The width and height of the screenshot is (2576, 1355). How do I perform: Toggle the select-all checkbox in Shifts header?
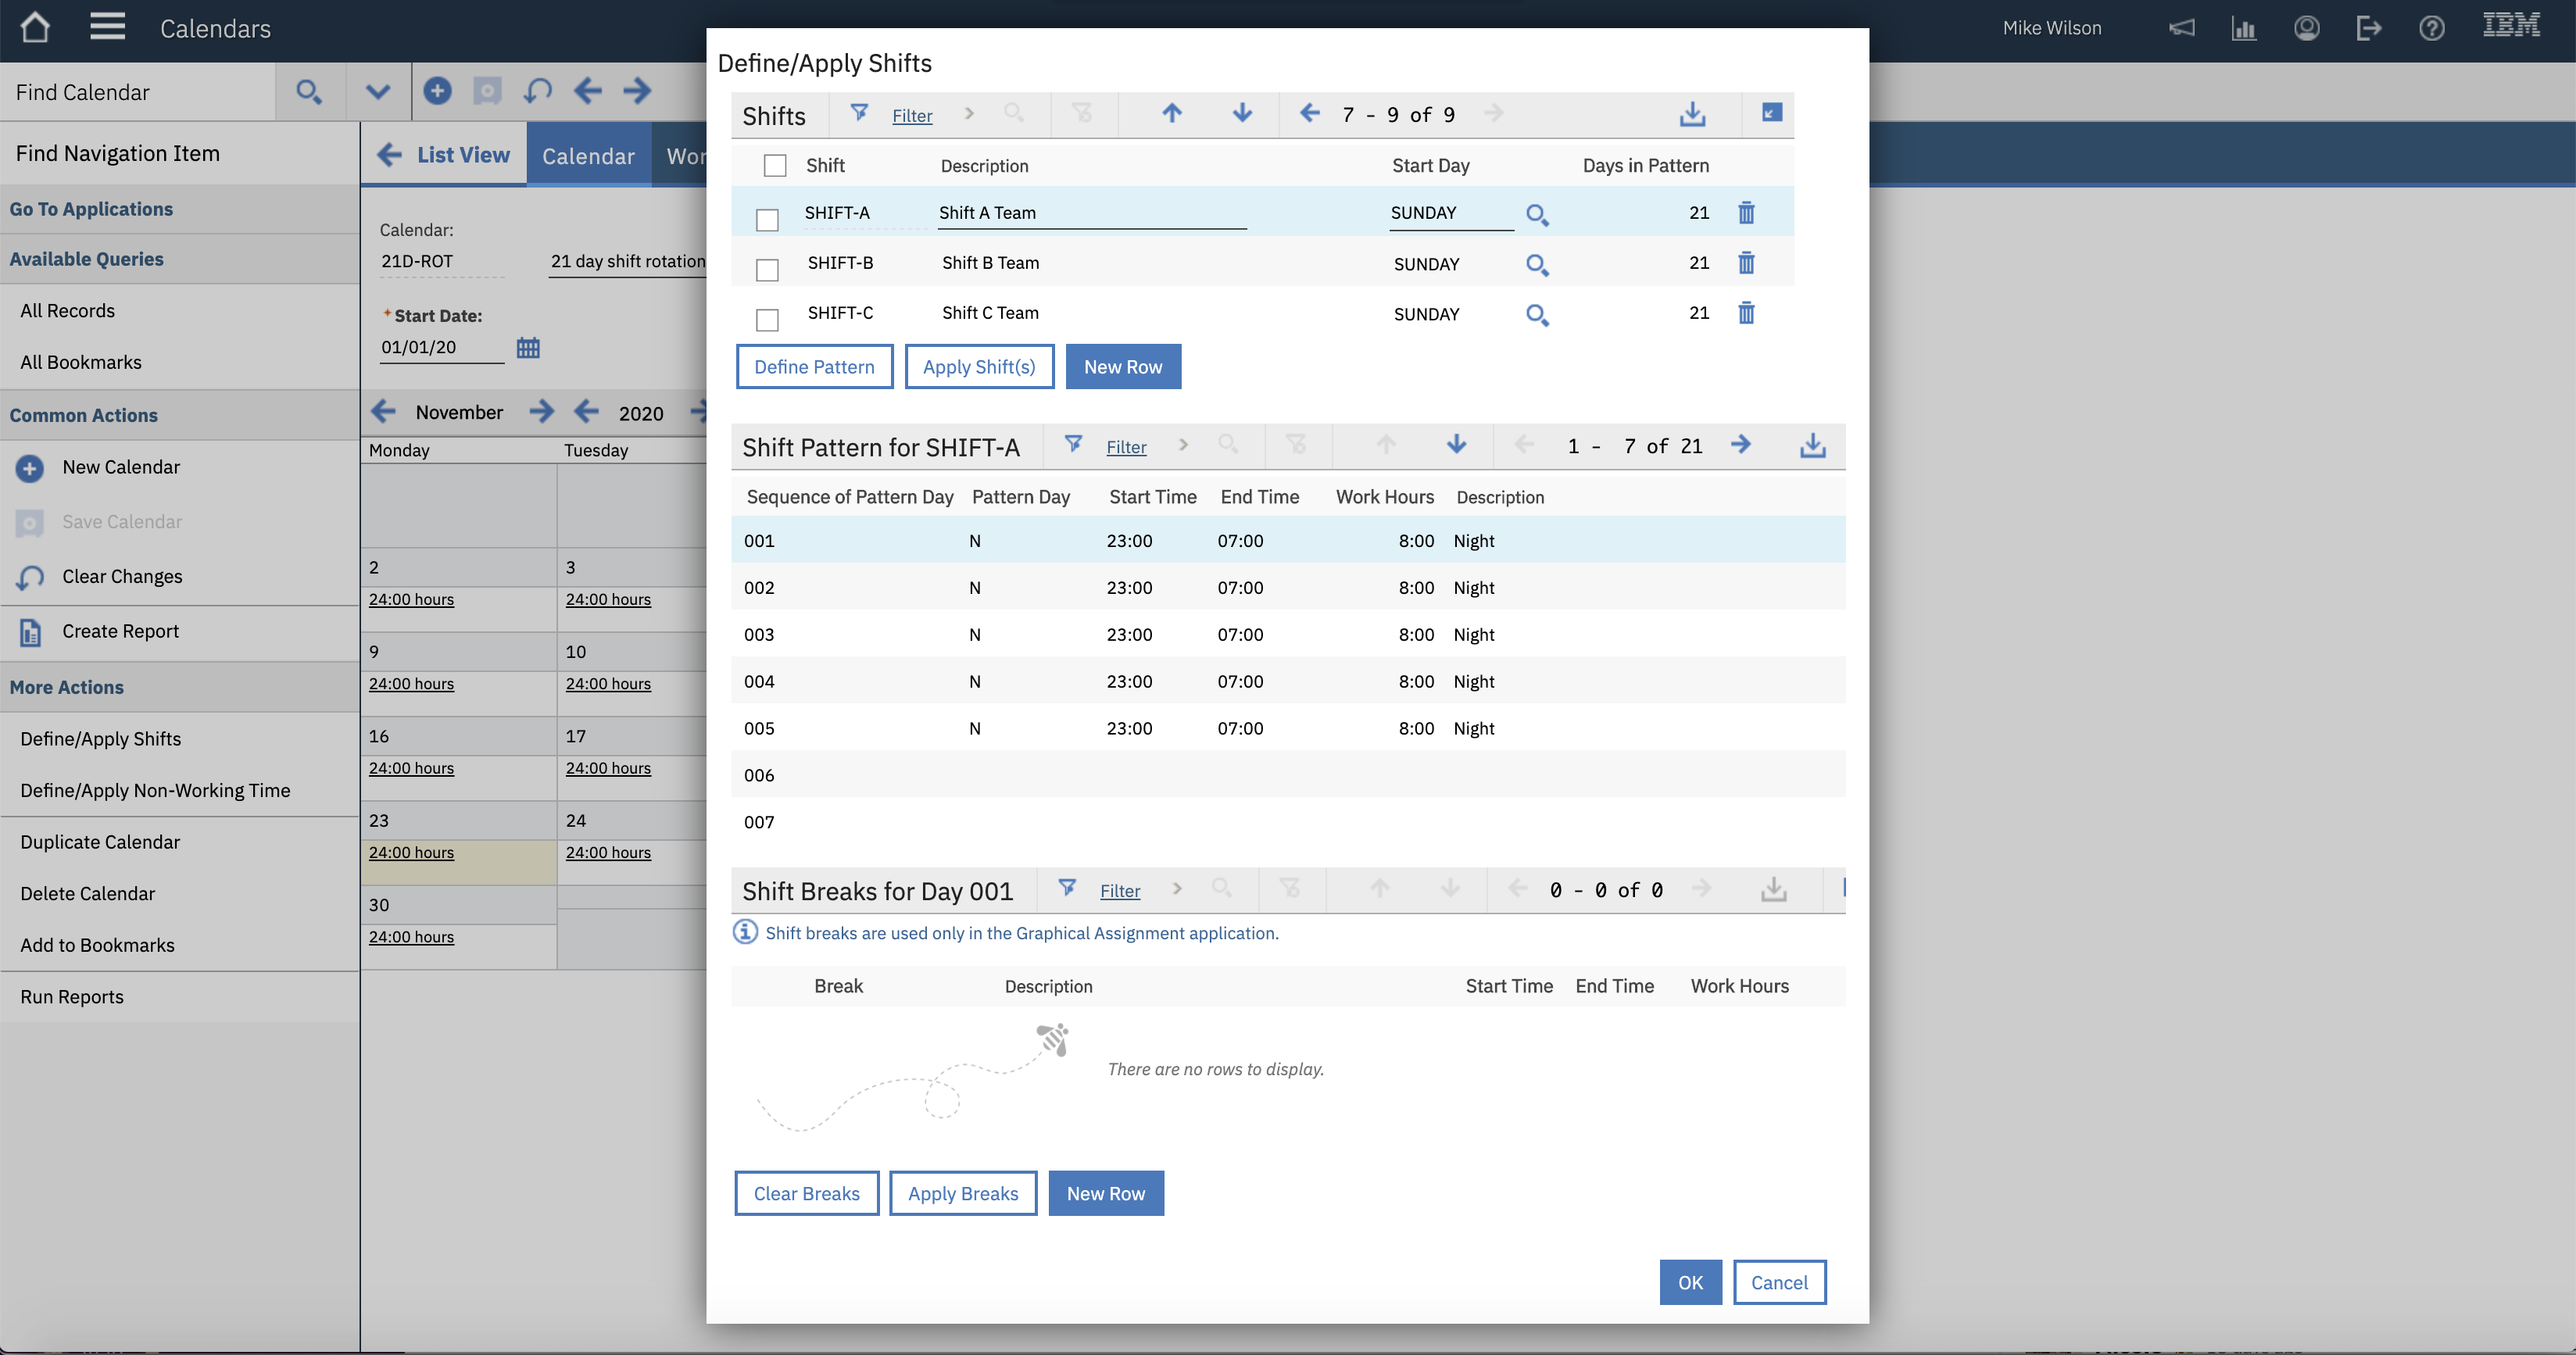tap(775, 166)
